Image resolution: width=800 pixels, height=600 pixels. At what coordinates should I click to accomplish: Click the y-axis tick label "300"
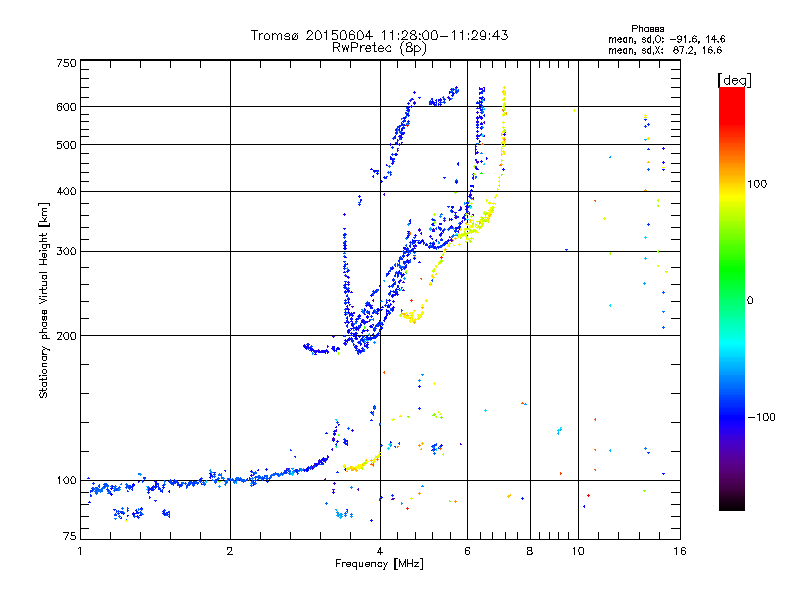tap(66, 252)
